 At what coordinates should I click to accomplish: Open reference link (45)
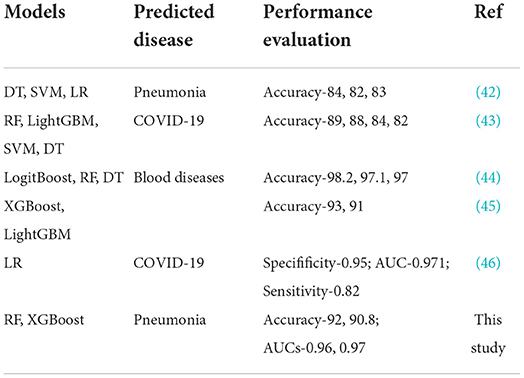pos(488,206)
